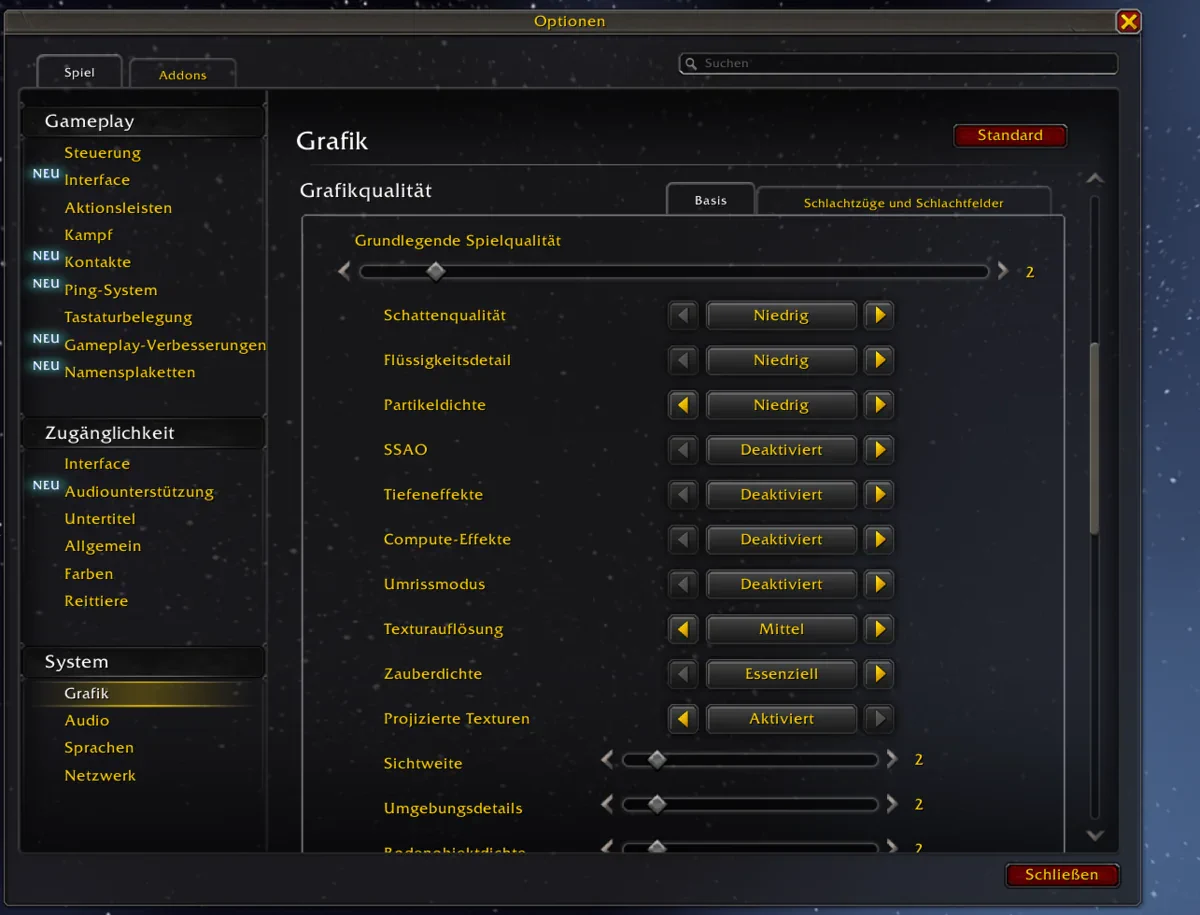Image resolution: width=1200 pixels, height=915 pixels.
Task: Click left arrow of Projizierte Texturen
Action: click(683, 719)
